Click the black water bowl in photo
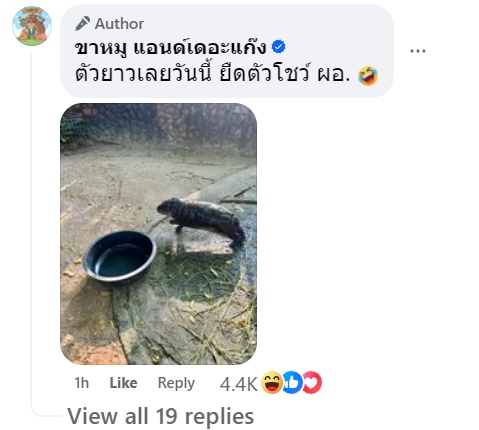This screenshot has width=479, height=430. [x=119, y=257]
